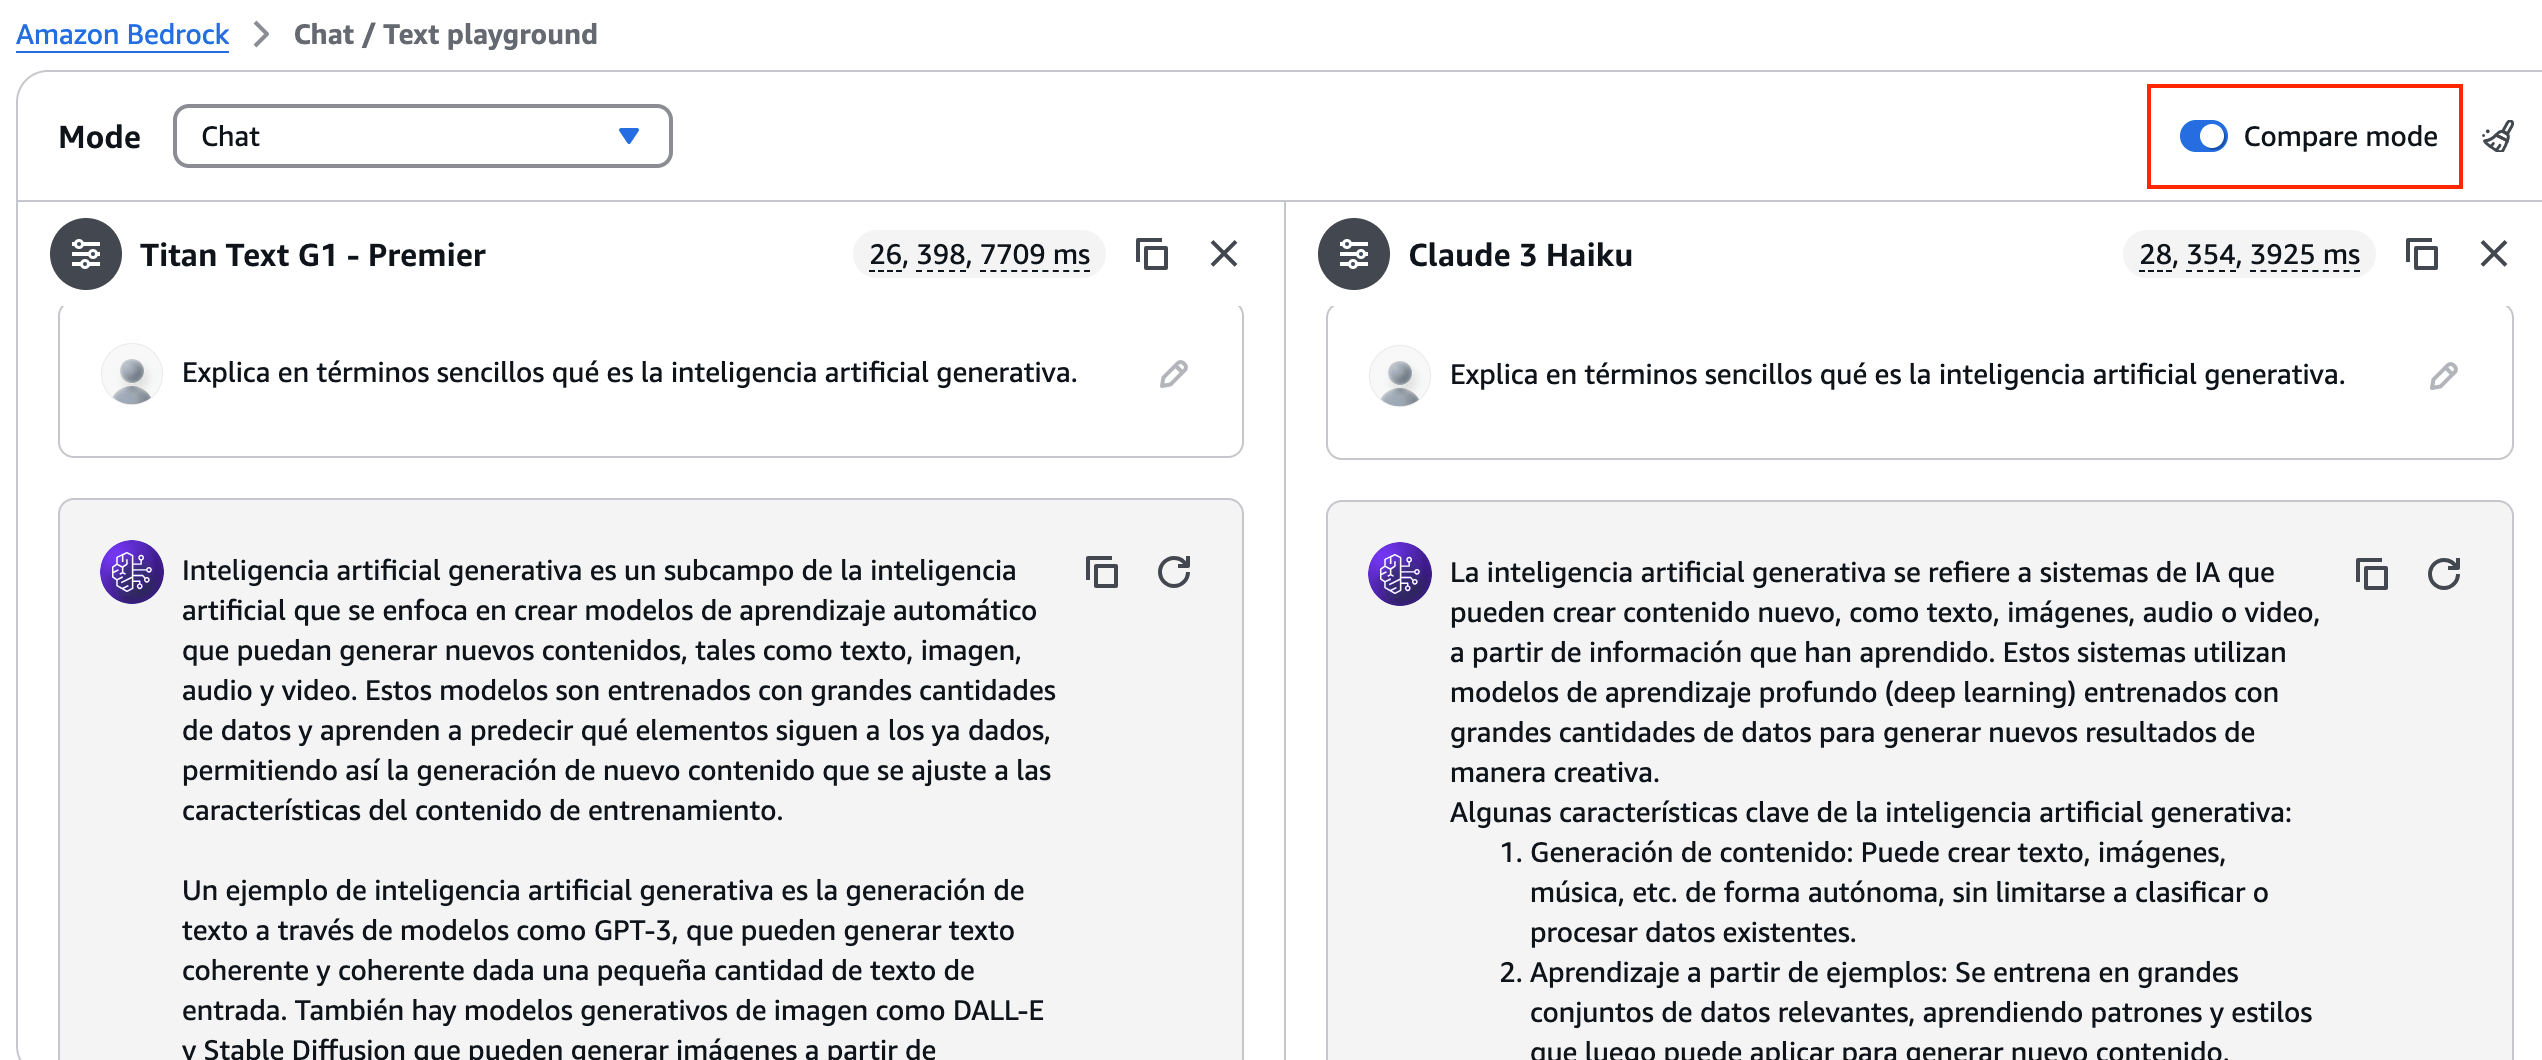
Task: Copy the Titan model response
Action: (1102, 572)
